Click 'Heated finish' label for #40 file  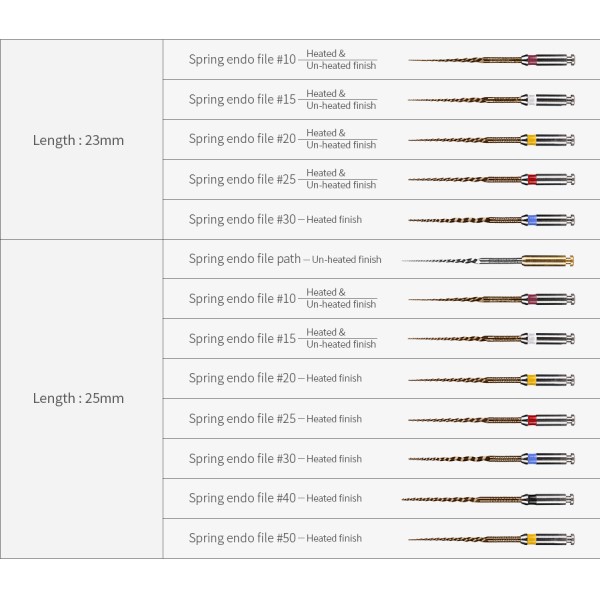[x=334, y=498]
